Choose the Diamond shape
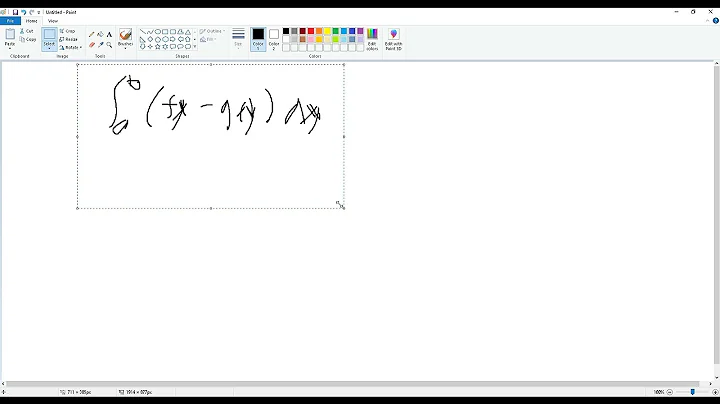Viewport: 720px width, 404px height. click(x=150, y=39)
